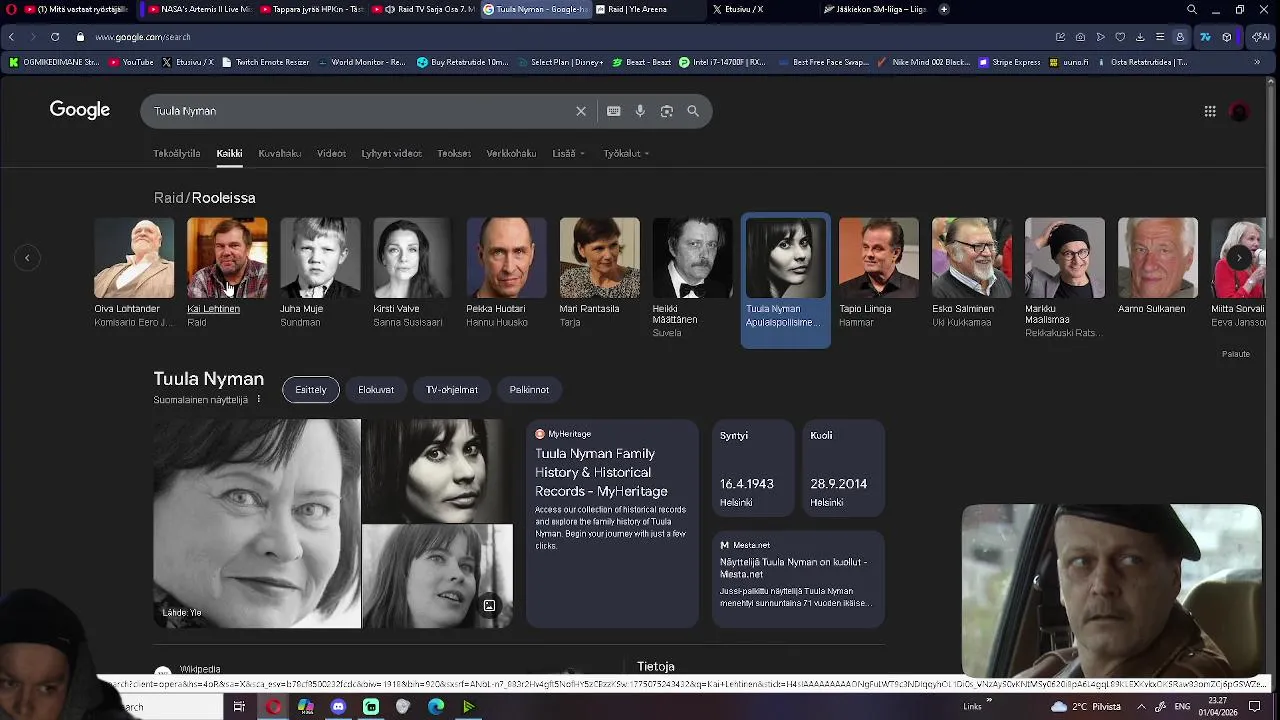Open YouTube bookmark in bookmarks bar

131,62
